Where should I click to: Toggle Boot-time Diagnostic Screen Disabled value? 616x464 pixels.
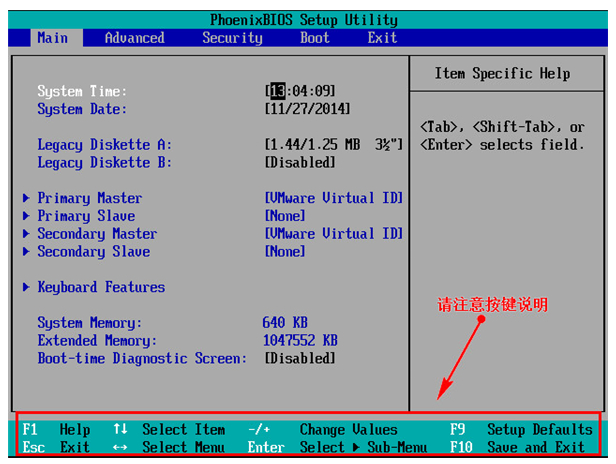click(300, 358)
